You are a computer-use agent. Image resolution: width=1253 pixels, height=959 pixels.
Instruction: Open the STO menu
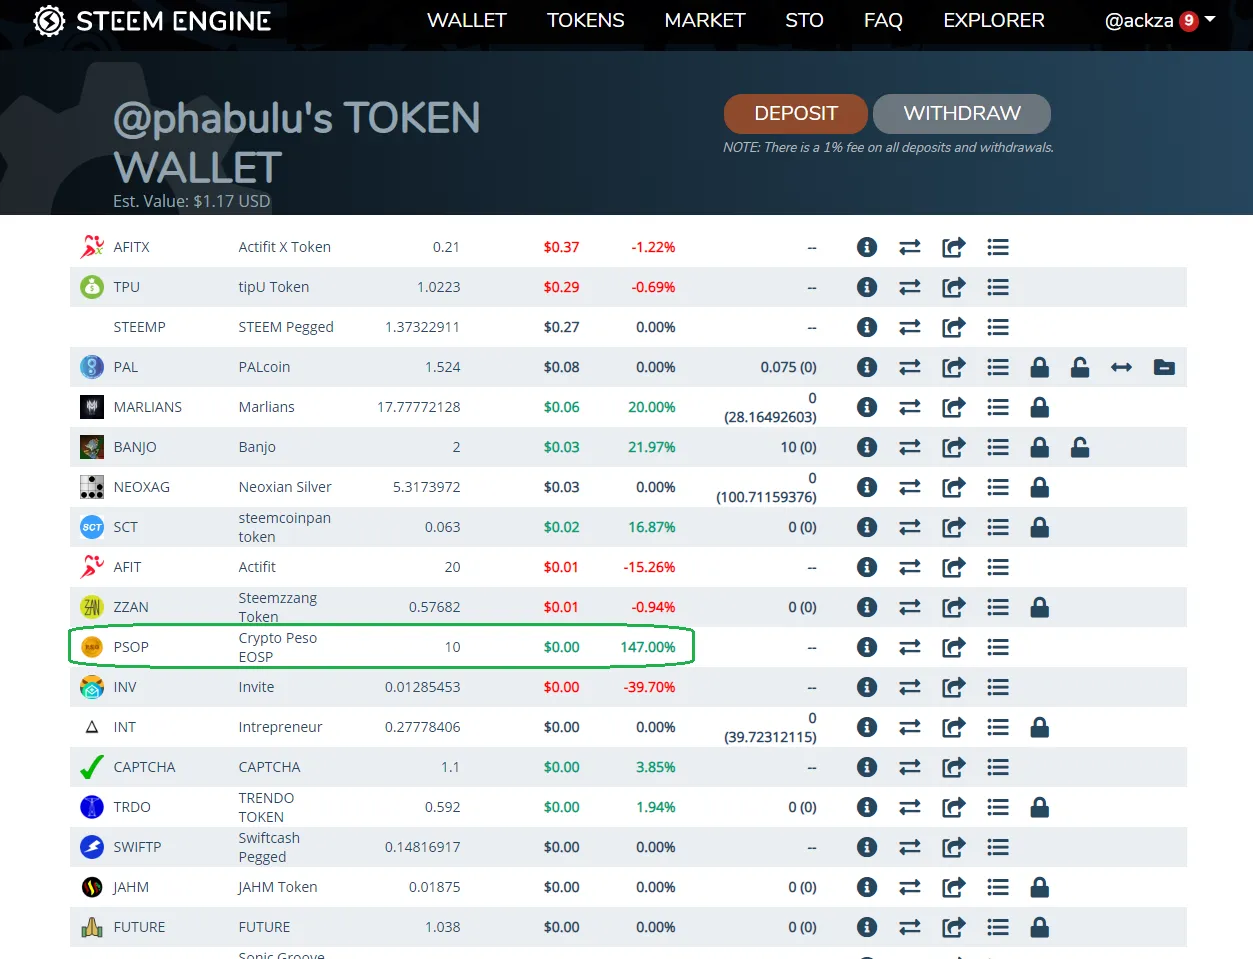tap(805, 21)
